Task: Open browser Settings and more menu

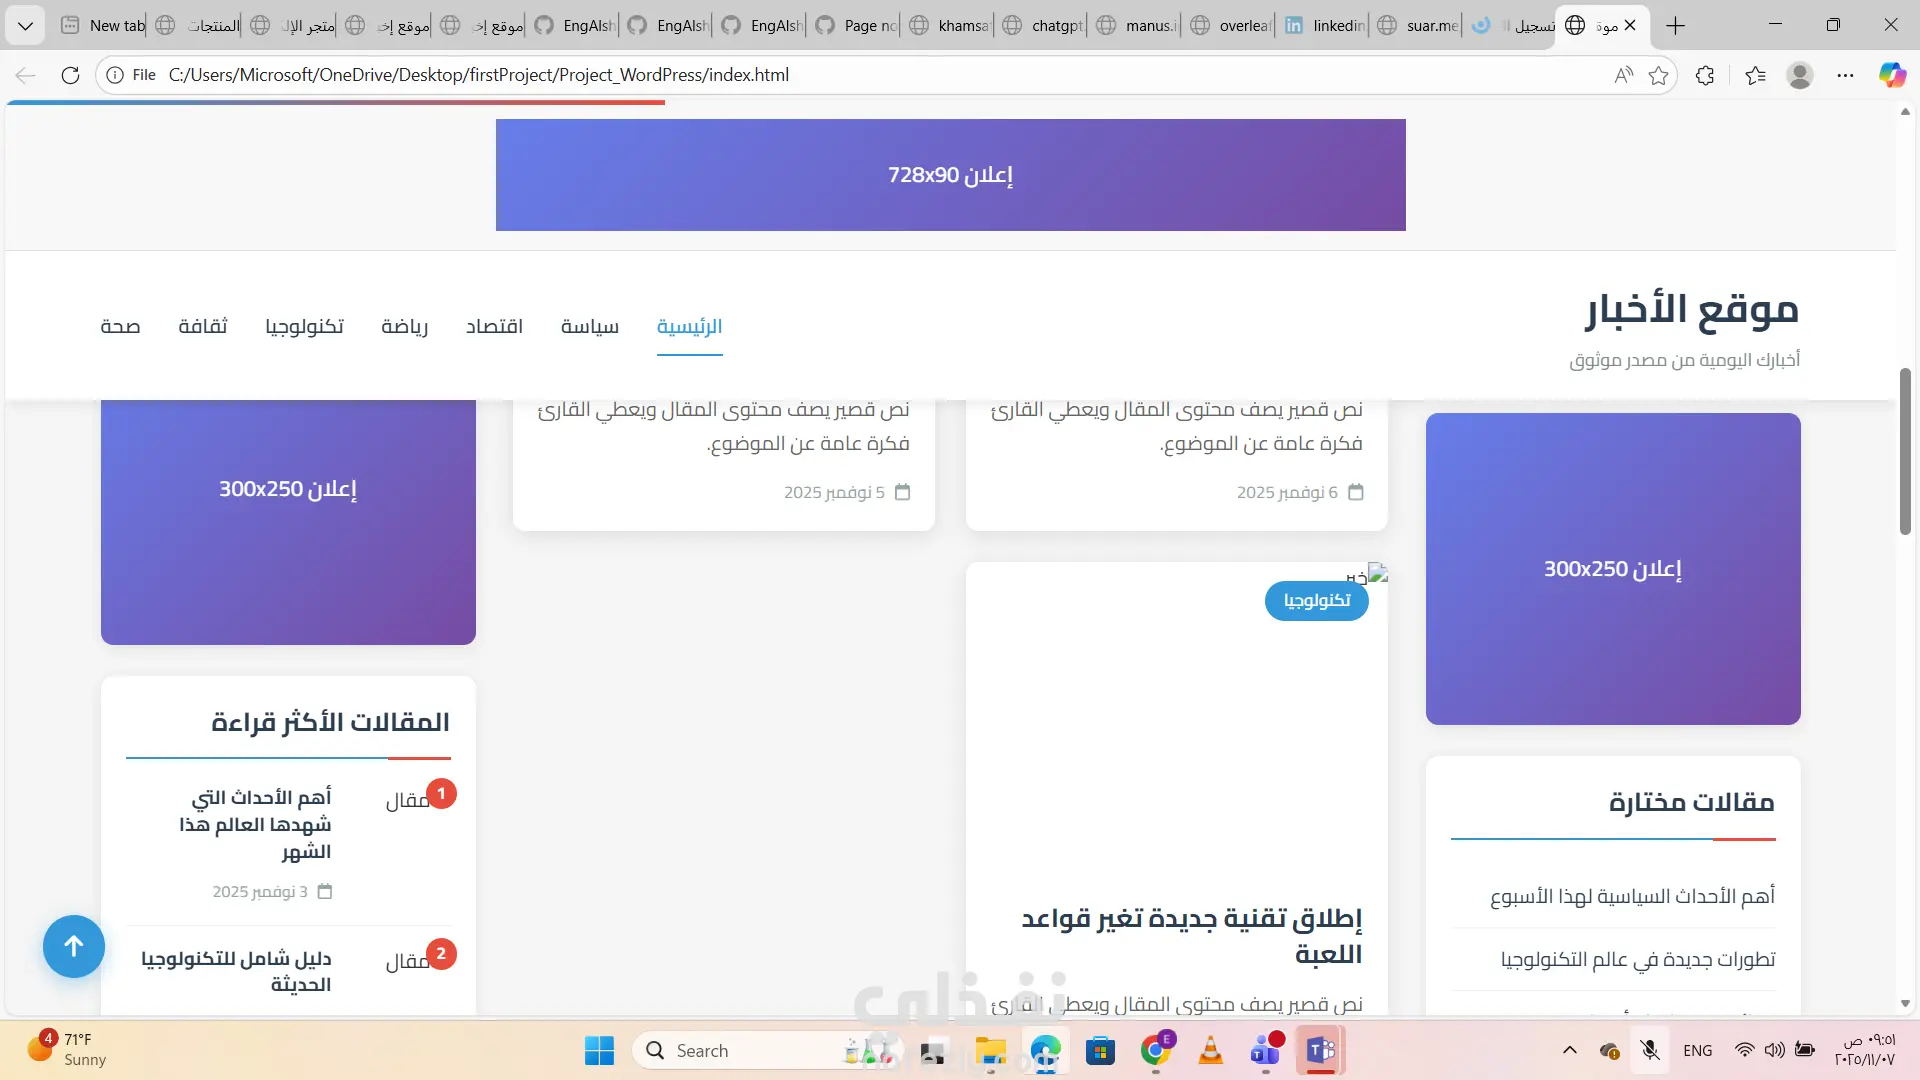Action: 1846,75
